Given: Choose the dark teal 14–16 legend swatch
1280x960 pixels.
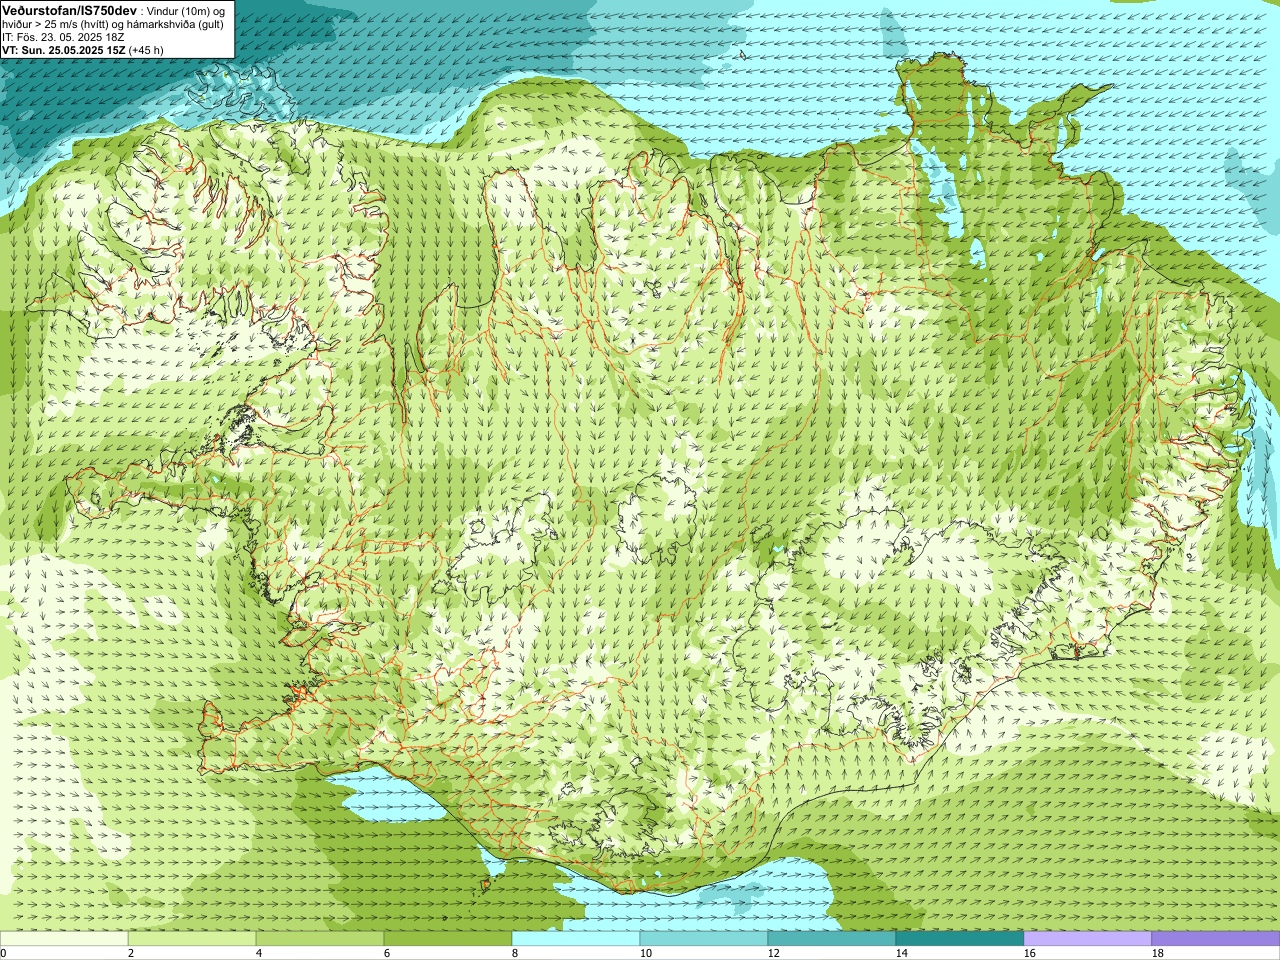Looking at the screenshot, I should coord(960,939).
